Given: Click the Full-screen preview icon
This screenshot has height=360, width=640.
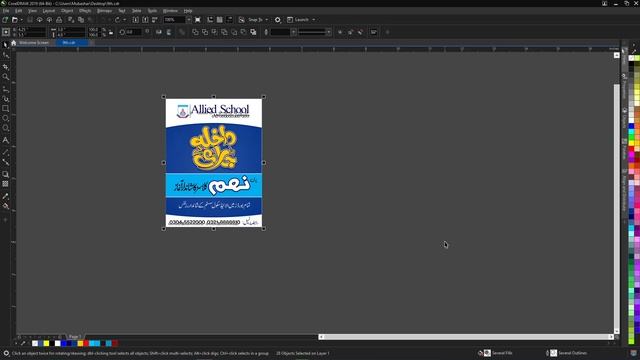Looking at the screenshot, I should pos(198,20).
